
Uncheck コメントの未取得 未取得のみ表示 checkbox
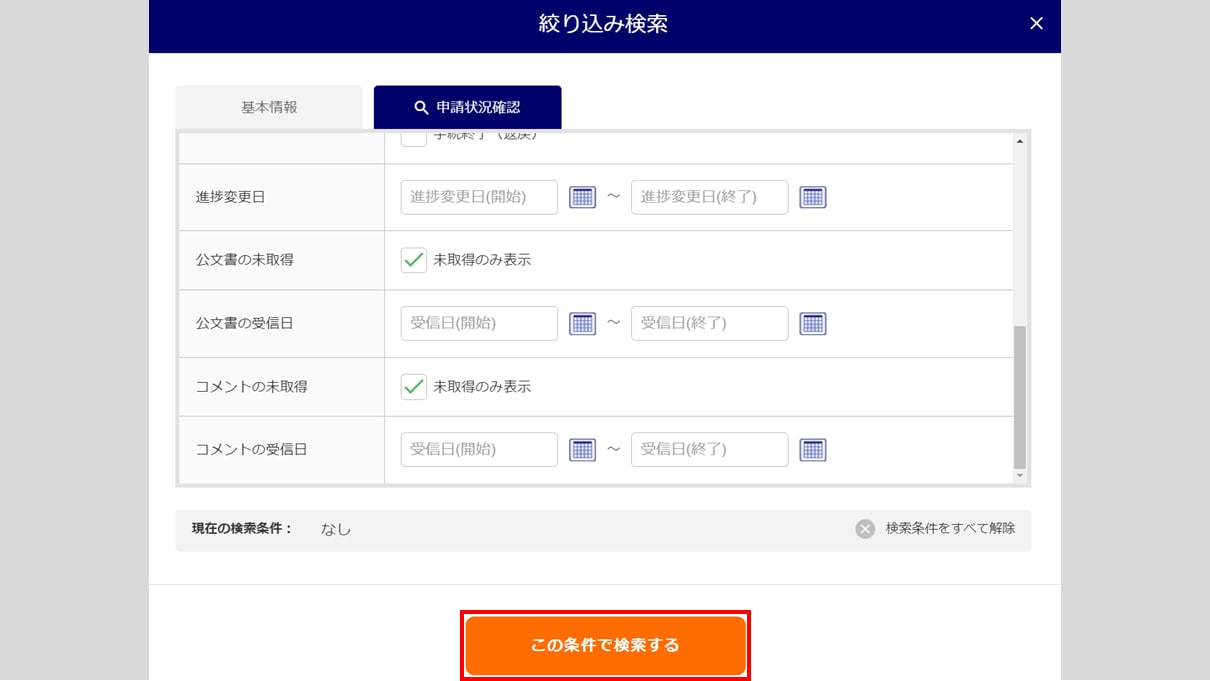point(414,387)
